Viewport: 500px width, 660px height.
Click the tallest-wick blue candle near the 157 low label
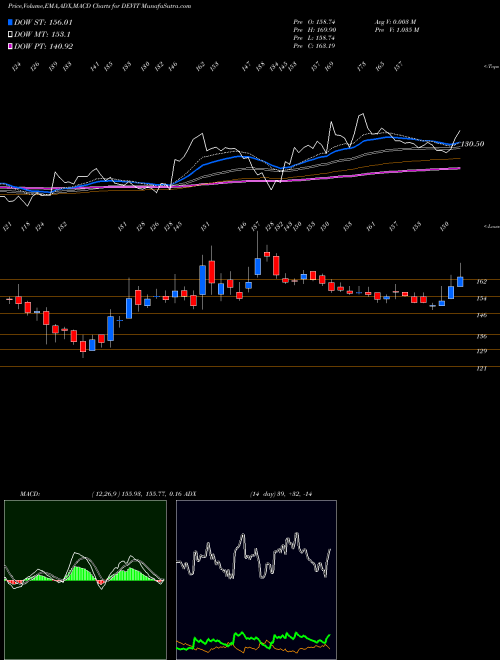coord(258,266)
